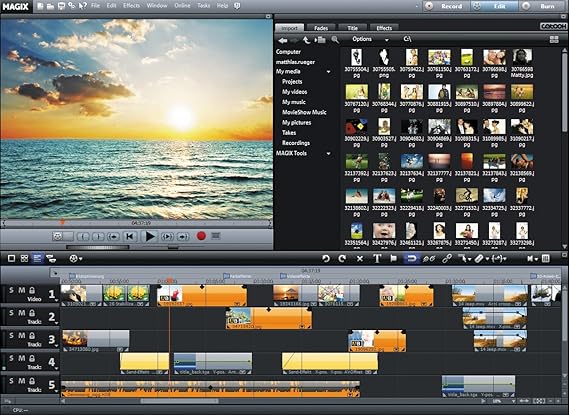Click the media pool back arrow
Viewport: 569px width, 415px height.
coord(283,40)
